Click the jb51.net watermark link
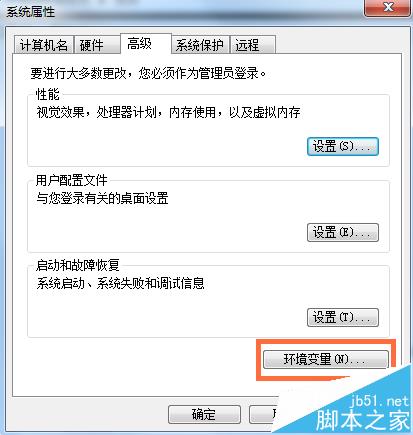Image resolution: width=413 pixels, height=435 pixels. coord(380,401)
